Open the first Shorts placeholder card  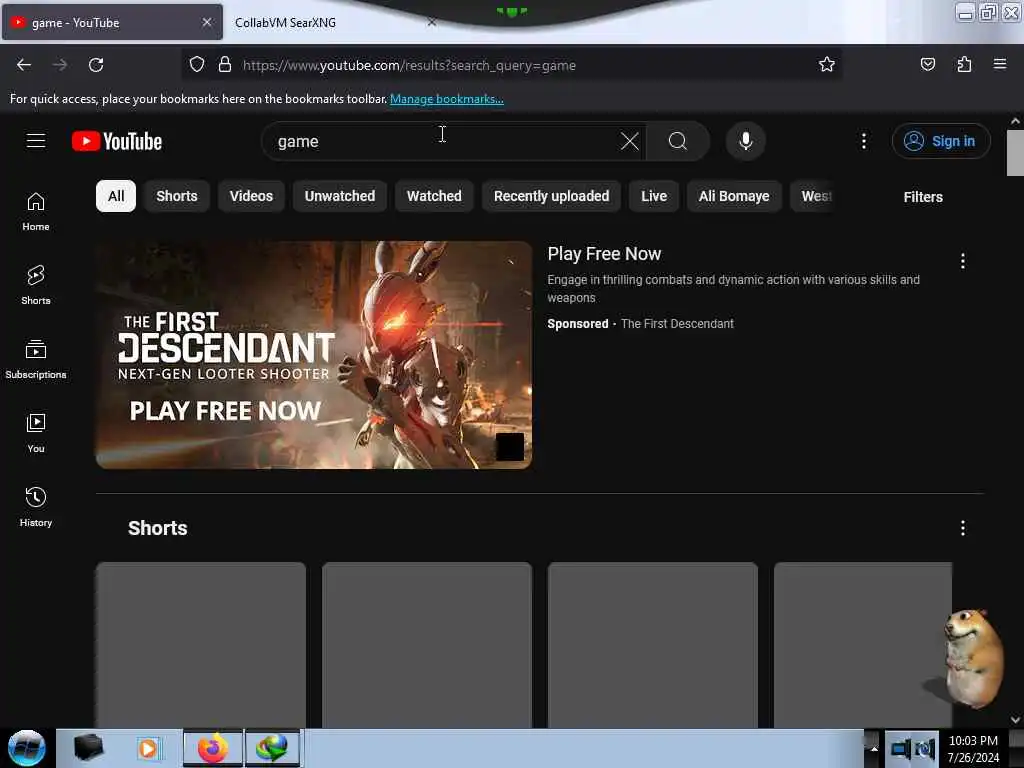(x=200, y=645)
